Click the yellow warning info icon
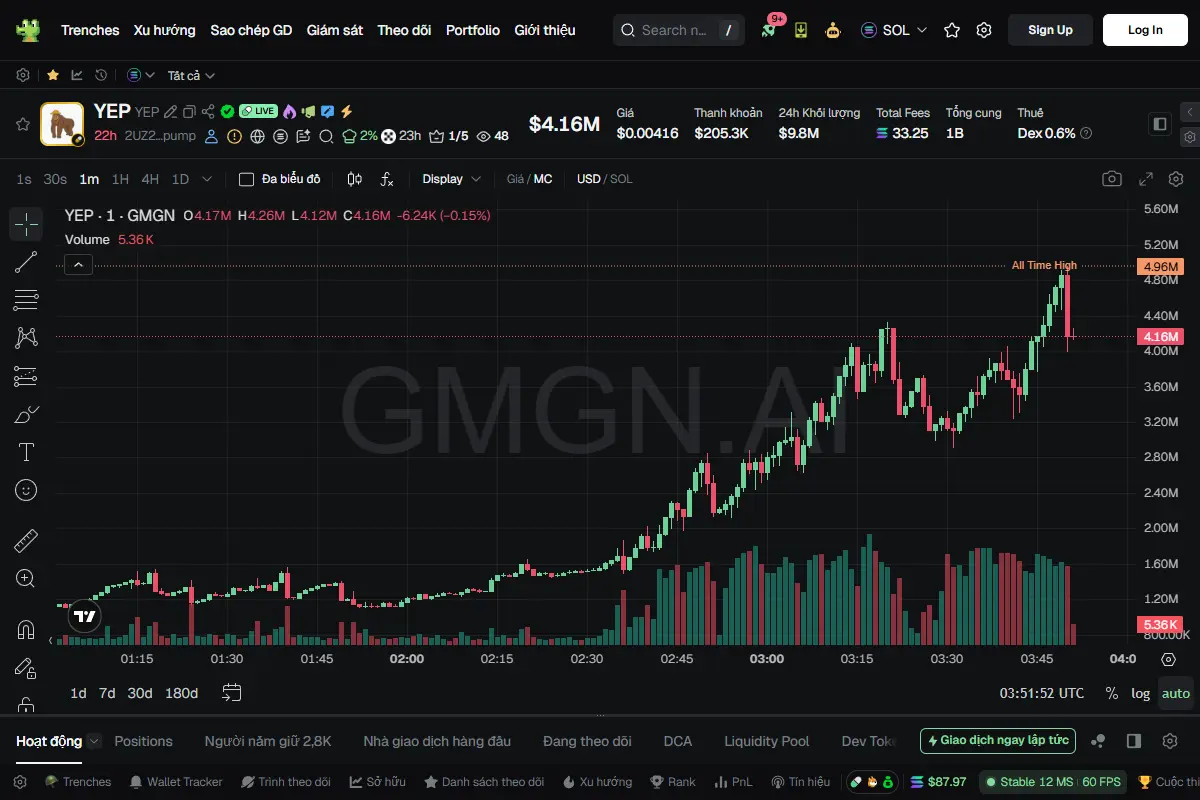 tap(234, 136)
